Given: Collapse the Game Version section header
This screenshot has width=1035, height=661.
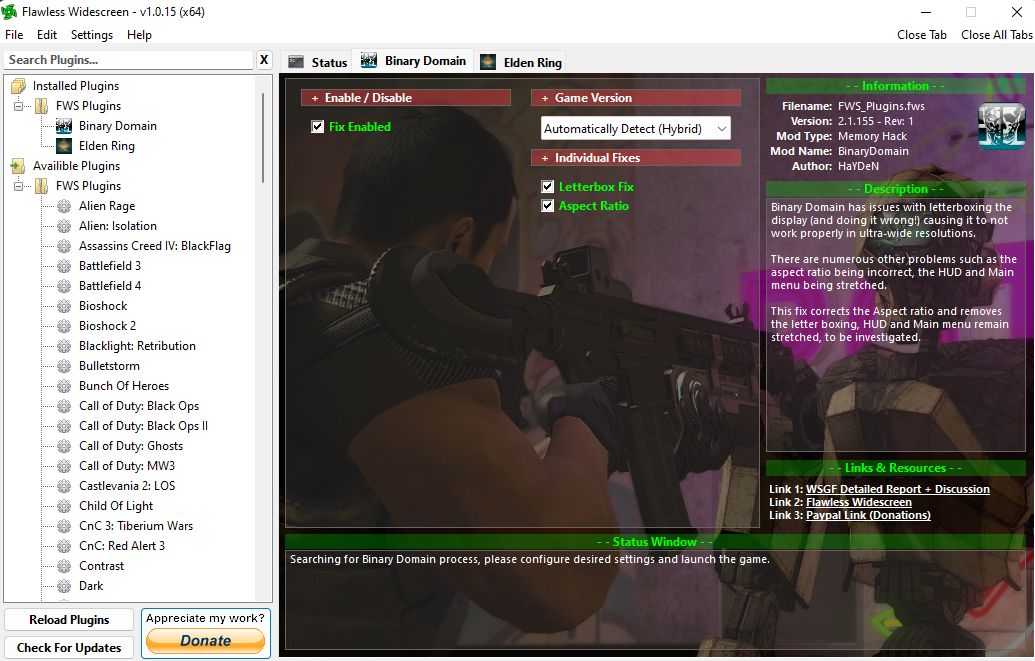Looking at the screenshot, I should point(636,98).
